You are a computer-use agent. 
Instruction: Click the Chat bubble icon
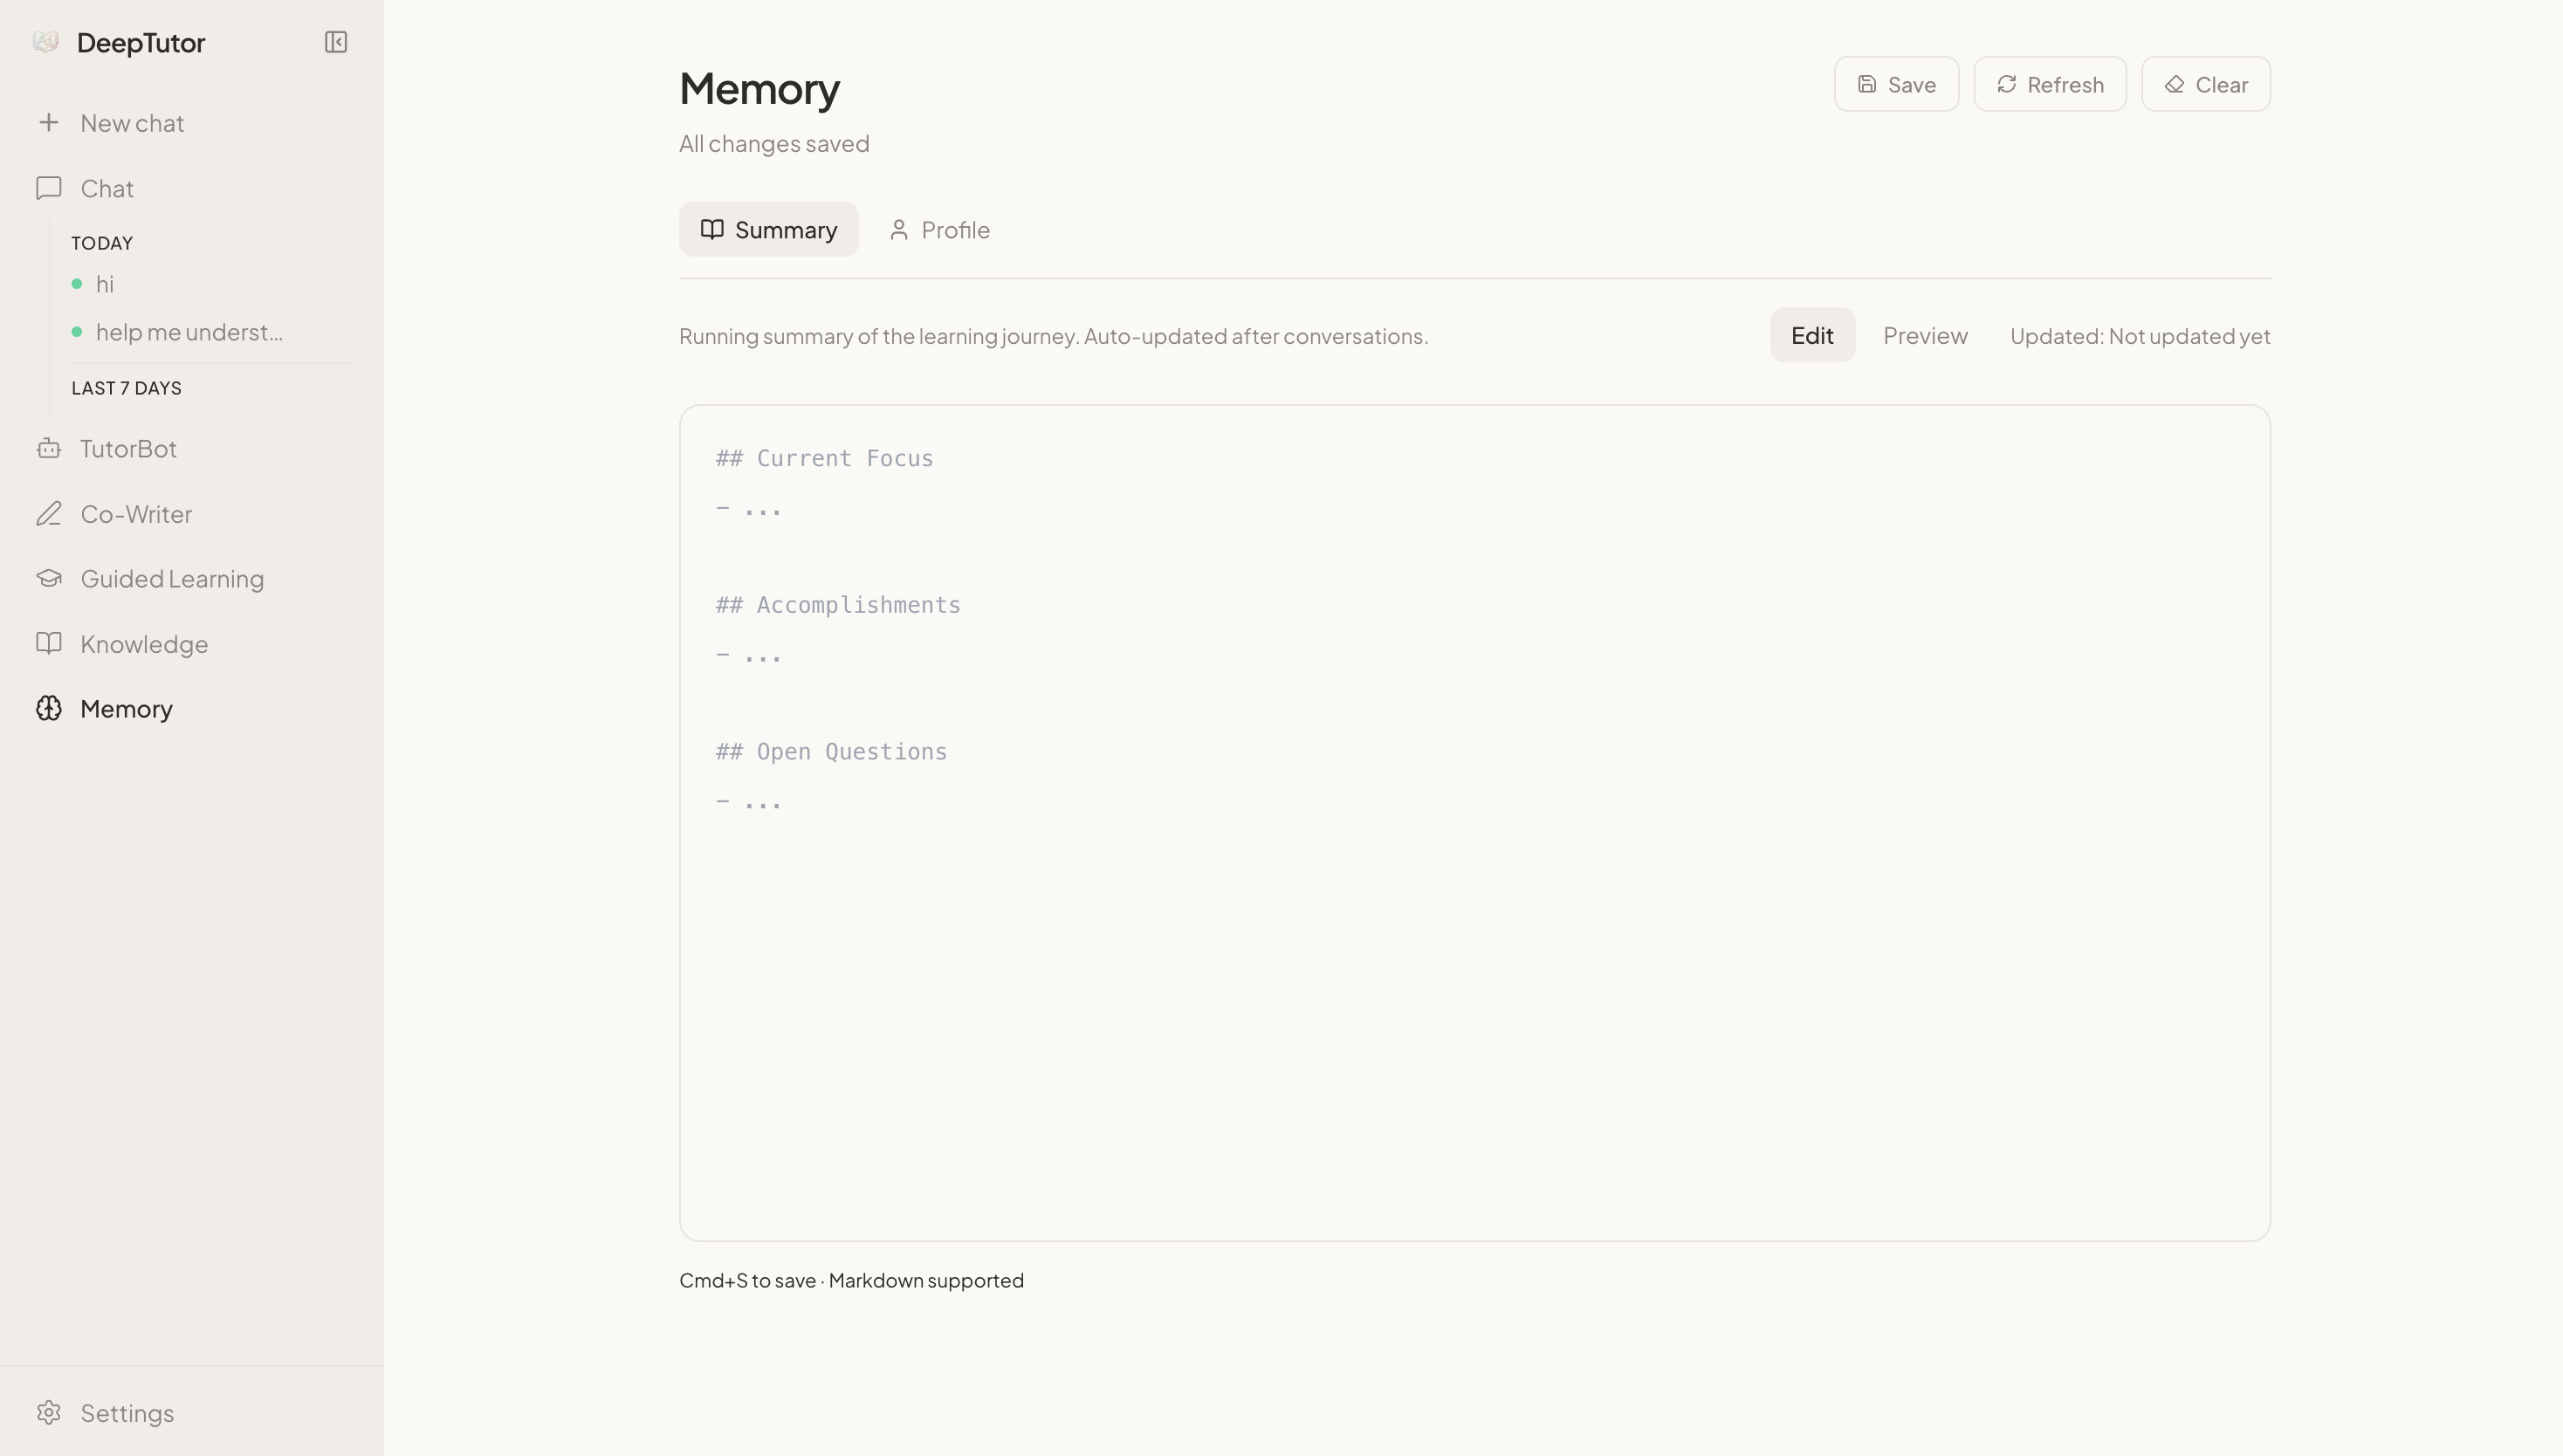[49, 188]
